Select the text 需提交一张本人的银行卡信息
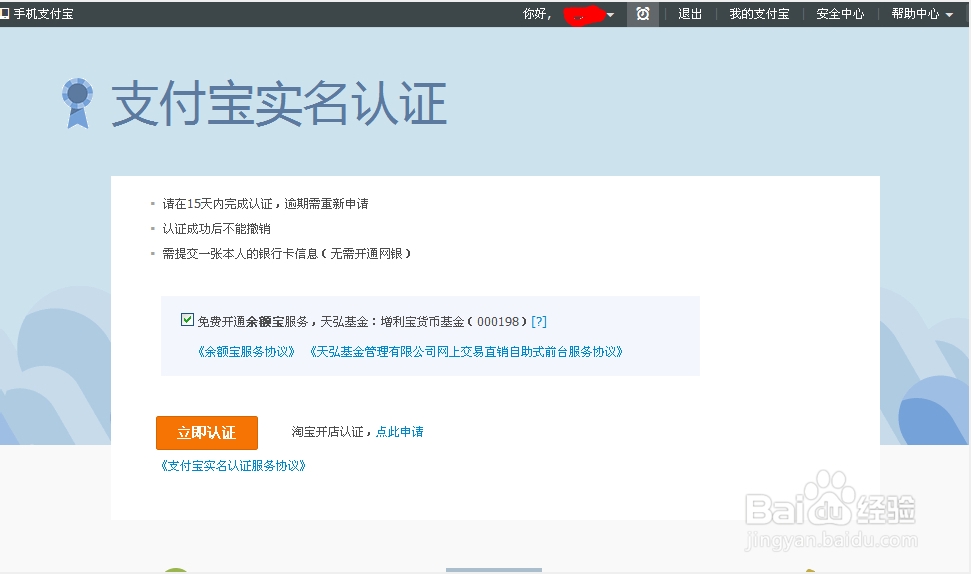 tap(240, 253)
